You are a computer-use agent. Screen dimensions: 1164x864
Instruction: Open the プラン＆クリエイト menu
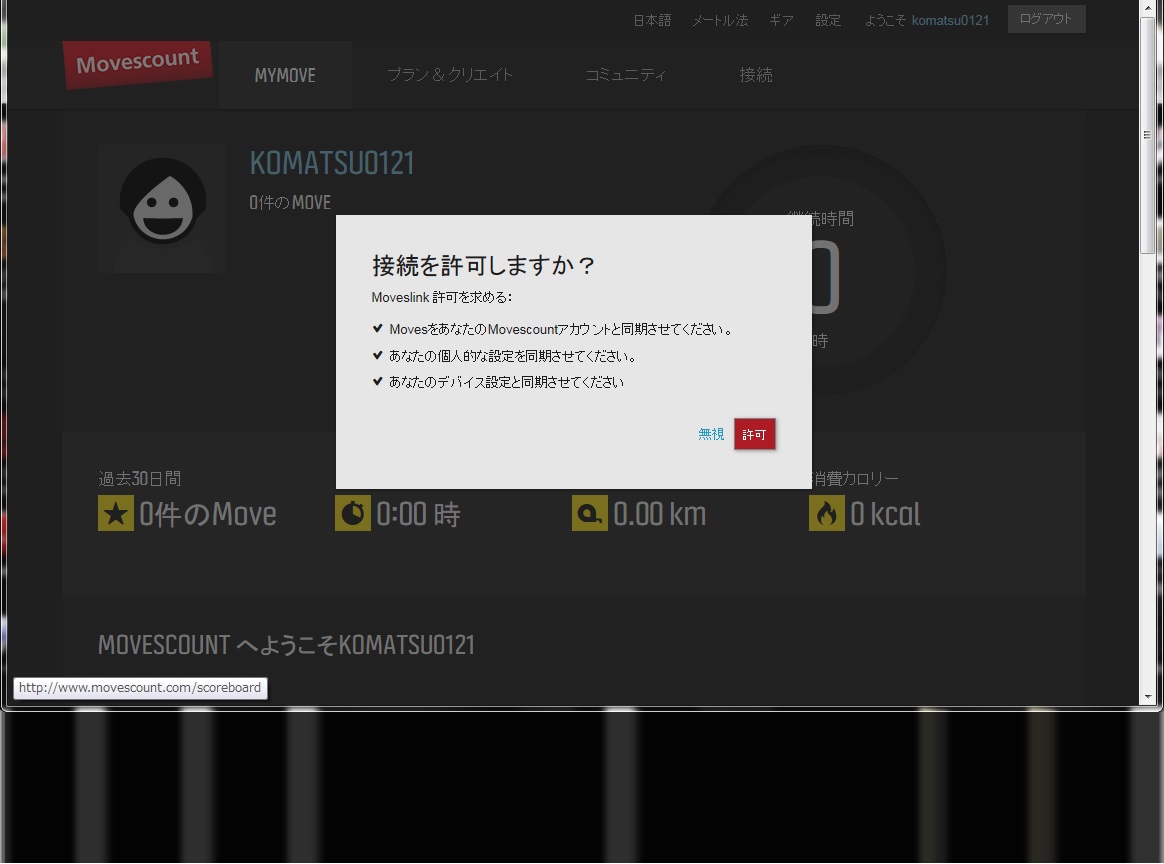coord(450,75)
